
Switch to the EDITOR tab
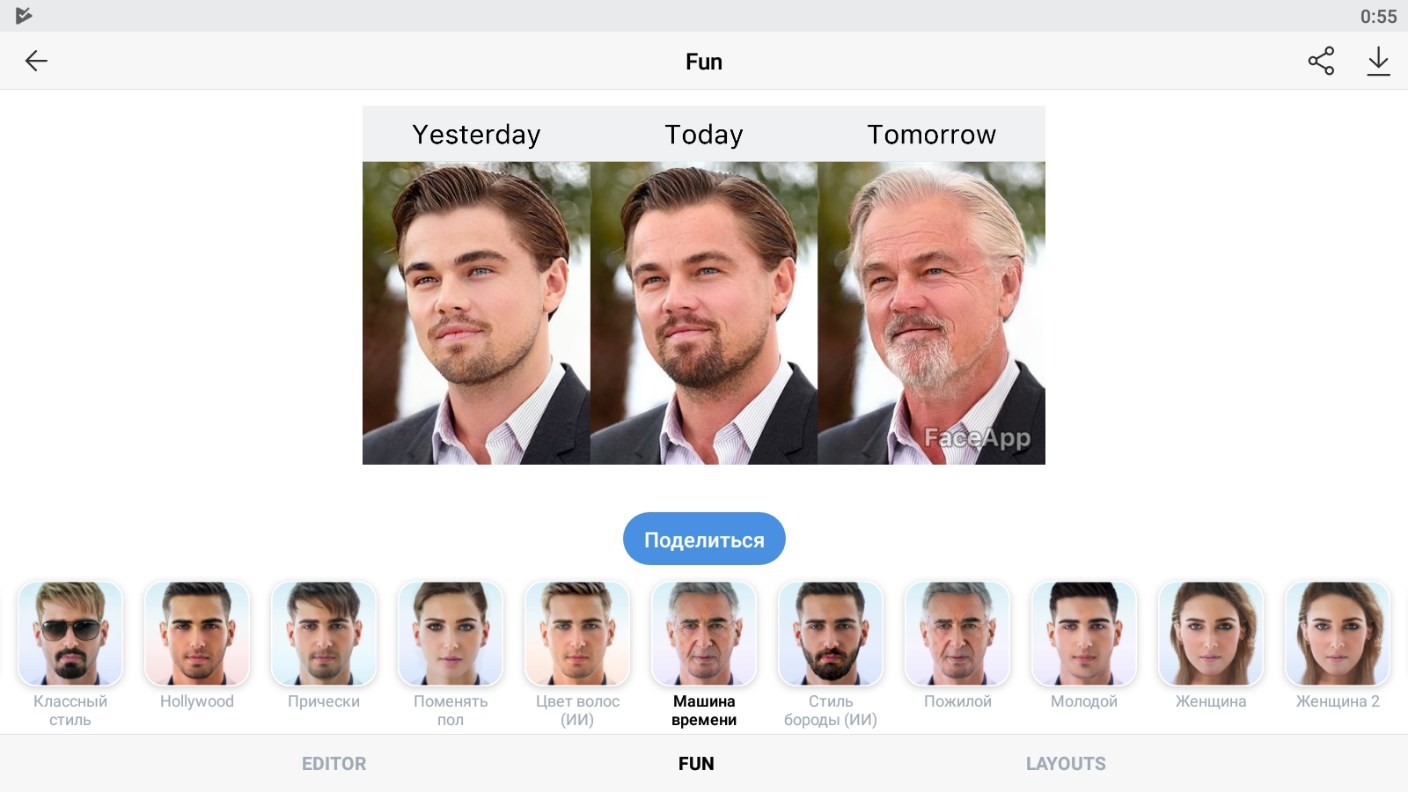[x=334, y=763]
